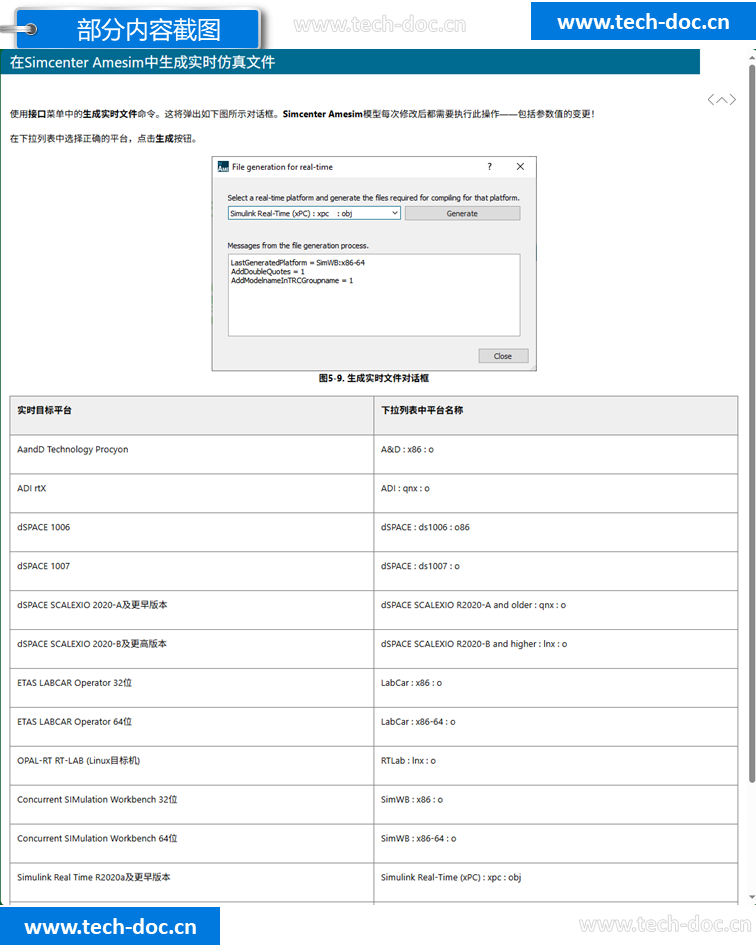Click the figure caption 图5-9
This screenshot has width=756, height=945.
coord(374,378)
